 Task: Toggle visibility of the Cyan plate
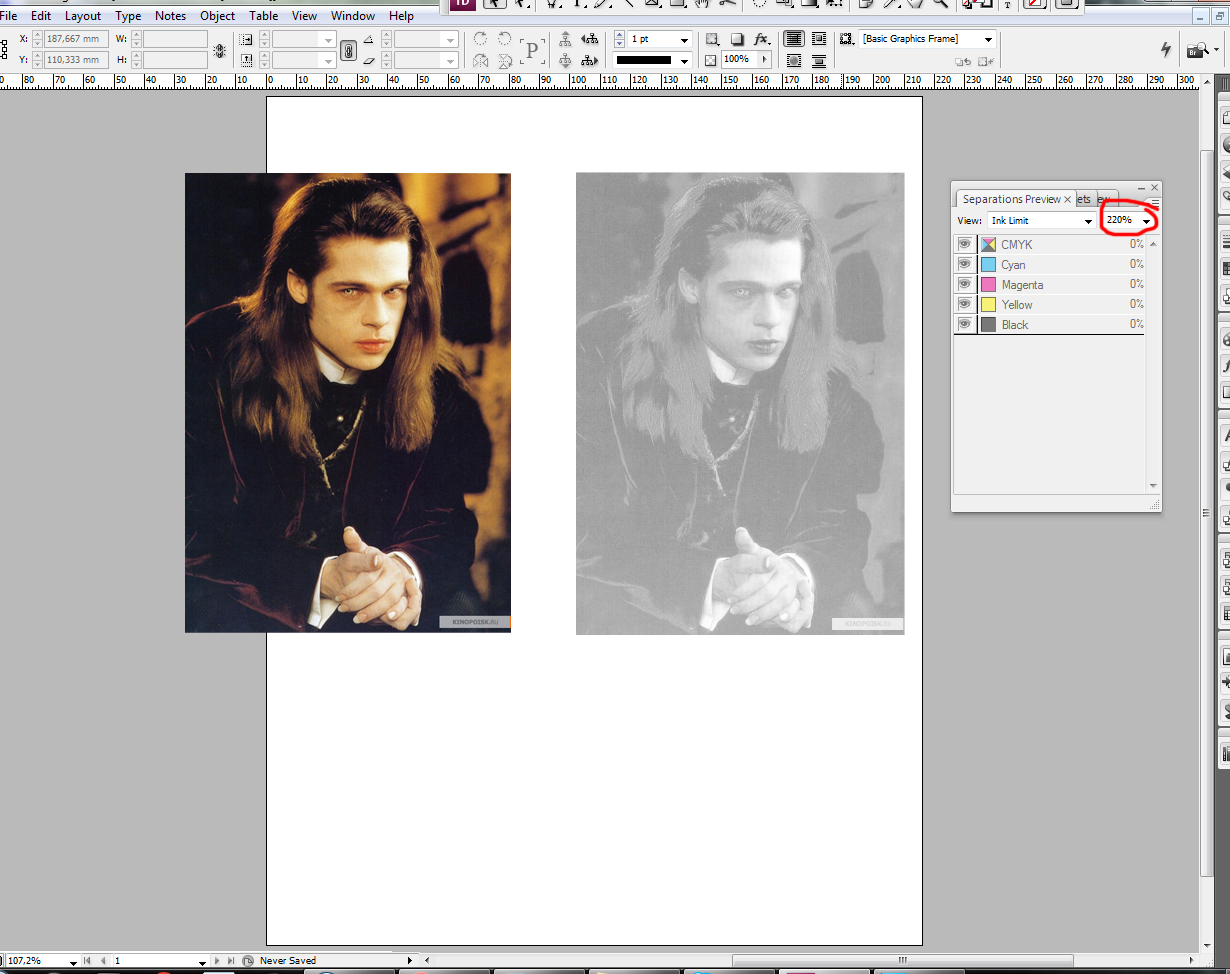pos(964,264)
